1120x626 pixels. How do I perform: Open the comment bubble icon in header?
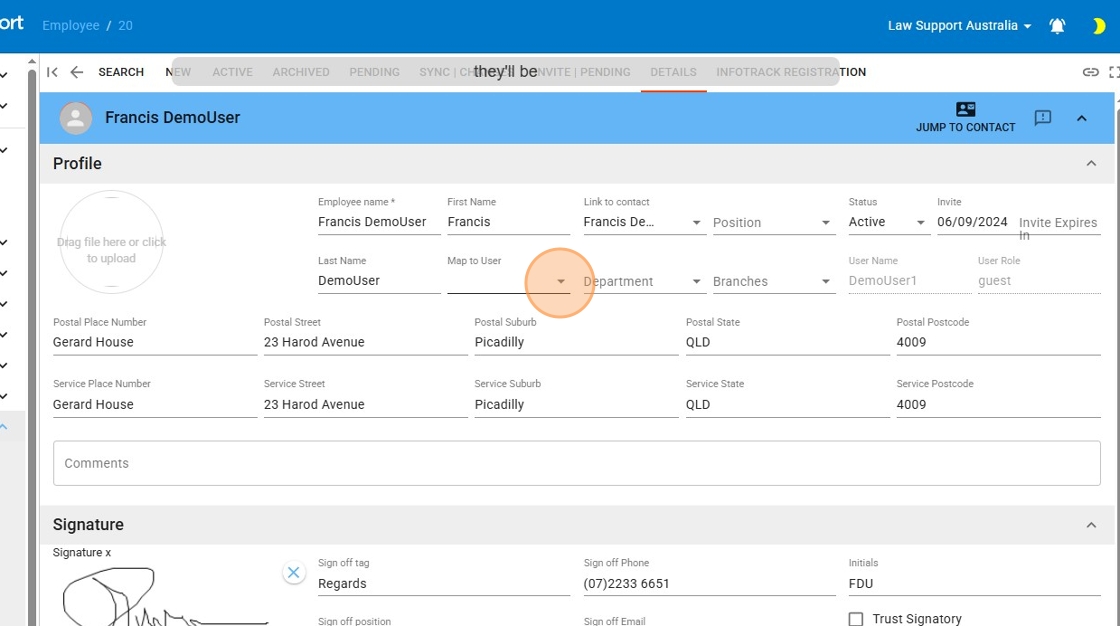1042,118
